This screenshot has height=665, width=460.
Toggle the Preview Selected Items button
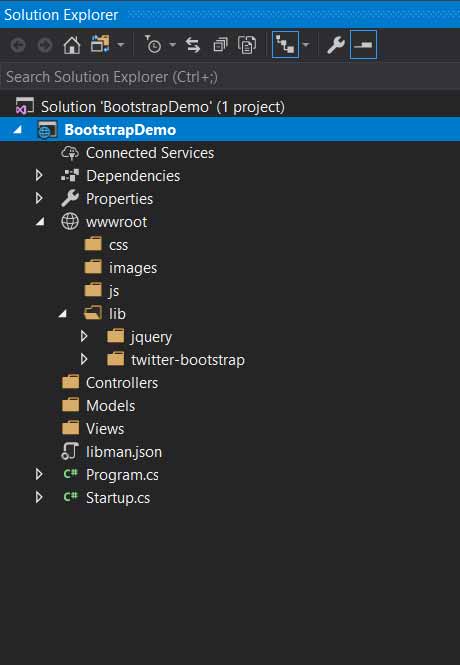[x=363, y=45]
